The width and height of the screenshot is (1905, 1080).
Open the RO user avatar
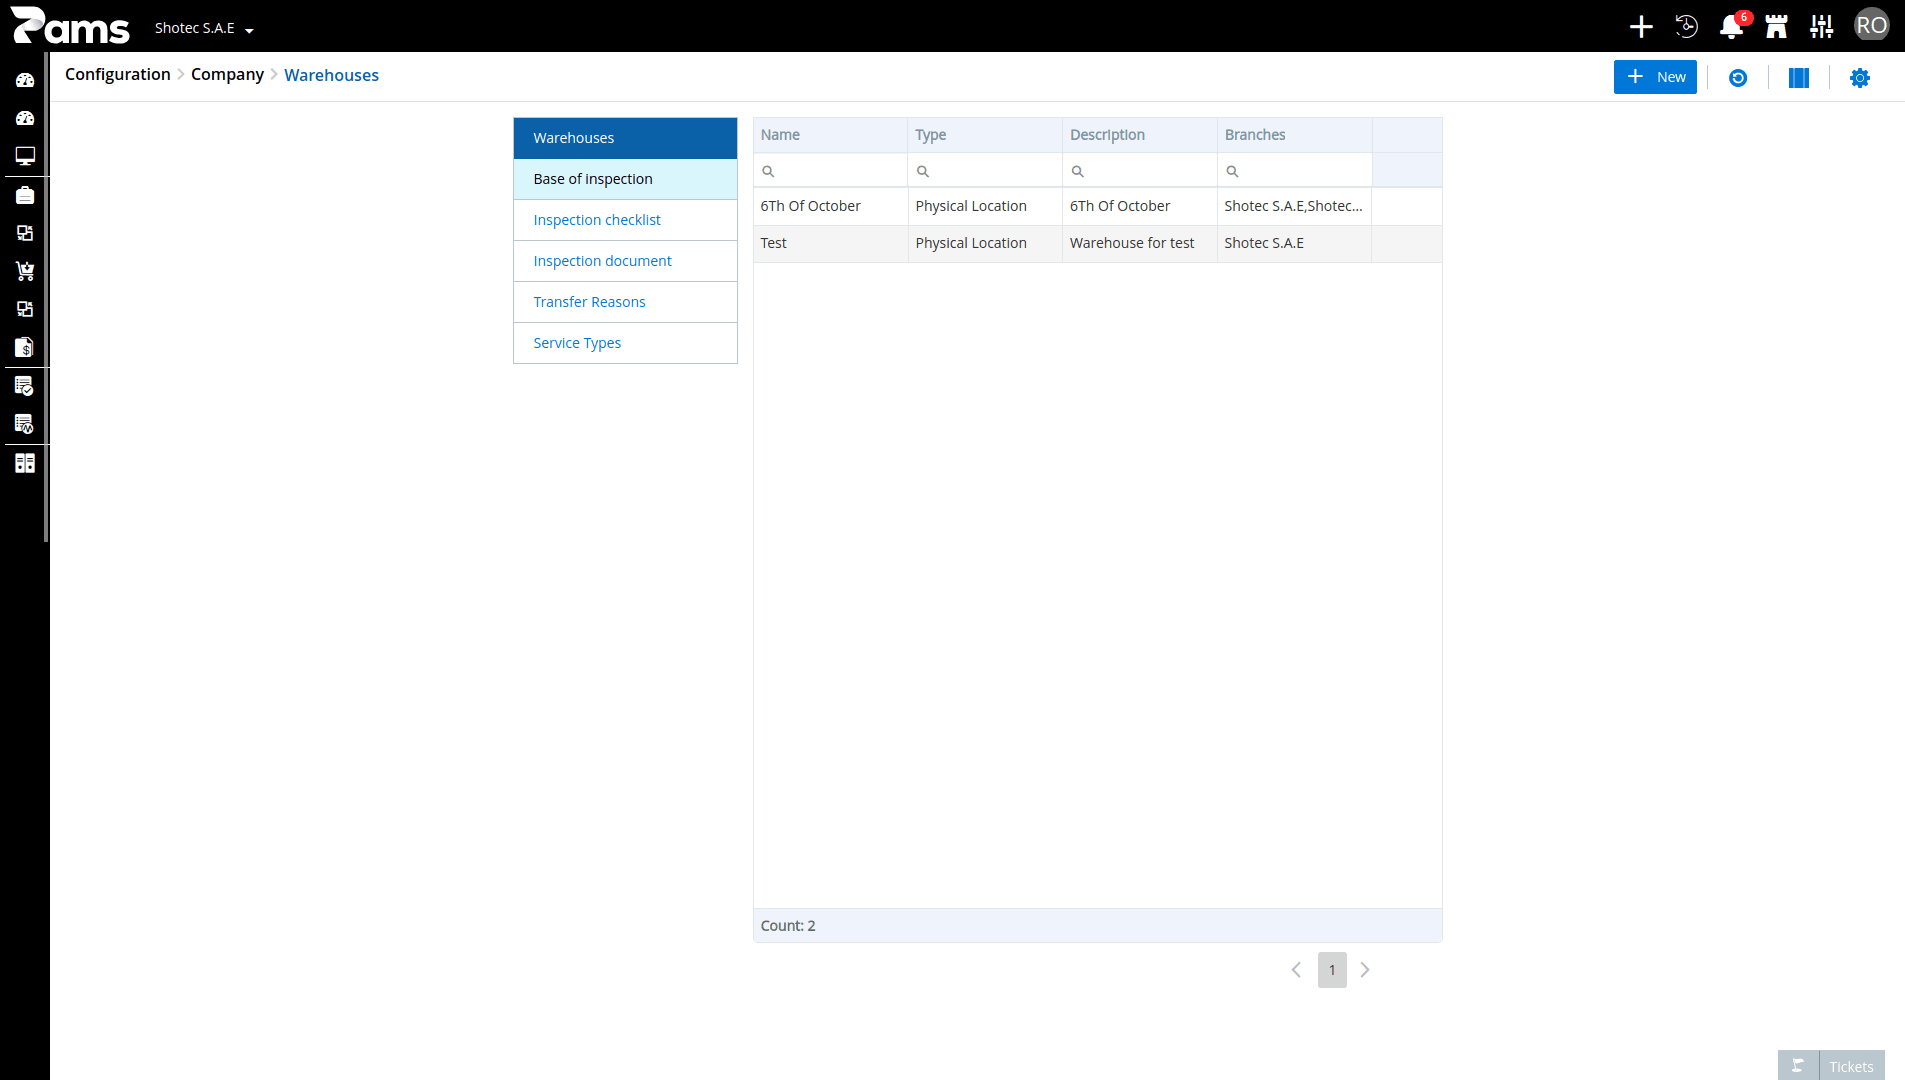click(1871, 26)
